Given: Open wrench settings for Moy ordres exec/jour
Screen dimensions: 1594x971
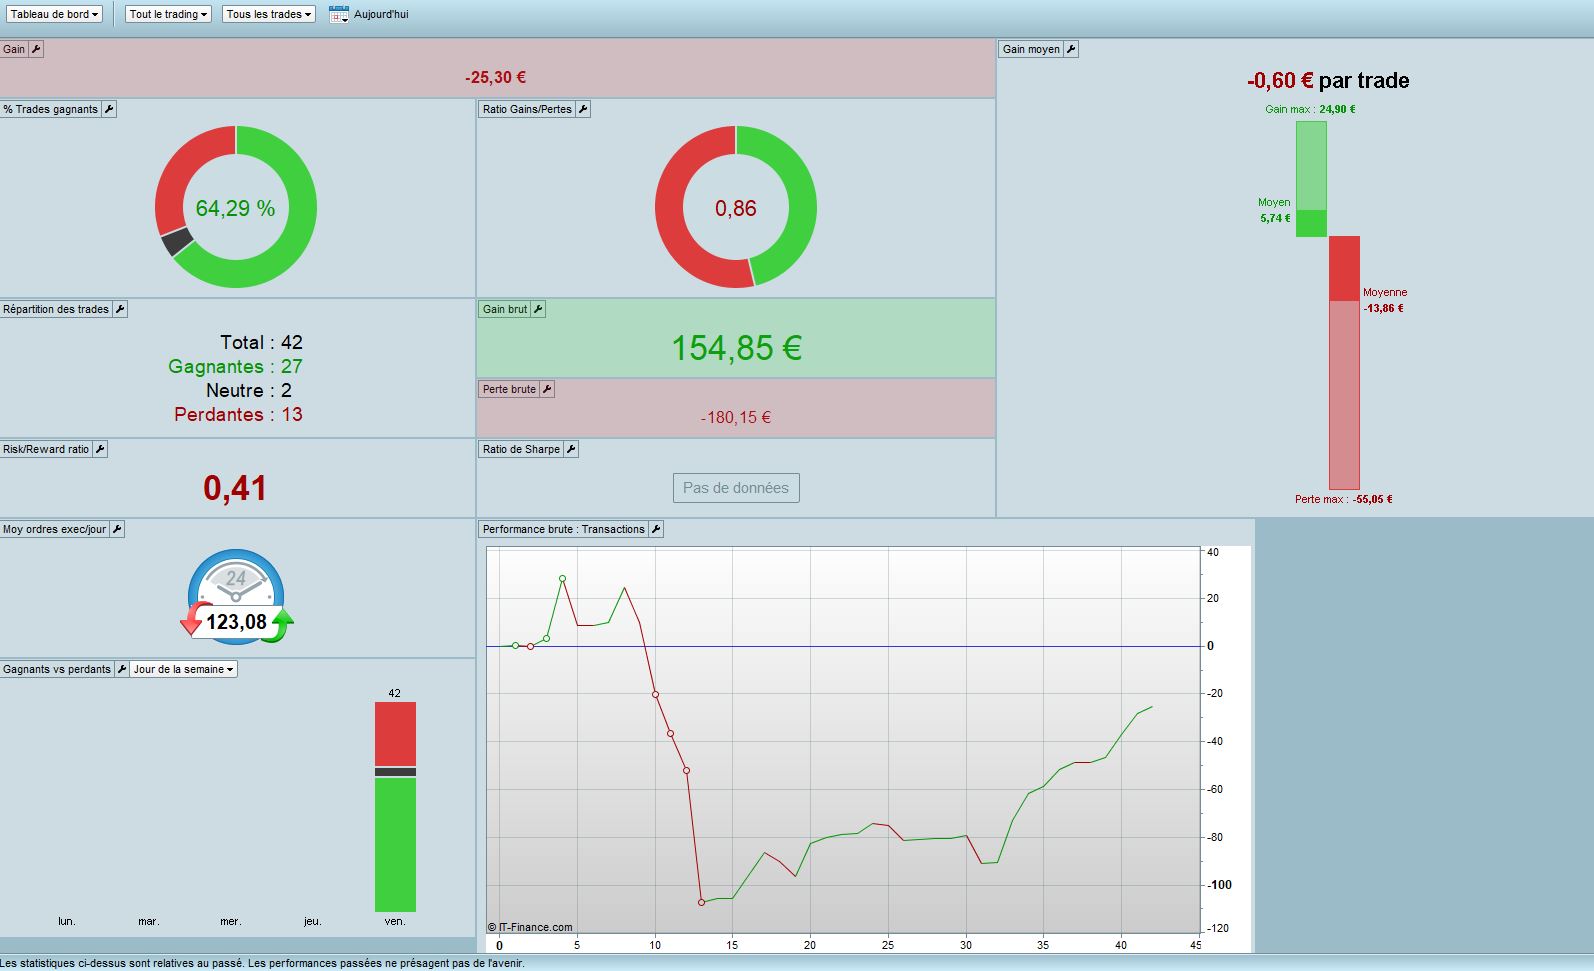Looking at the screenshot, I should (117, 529).
